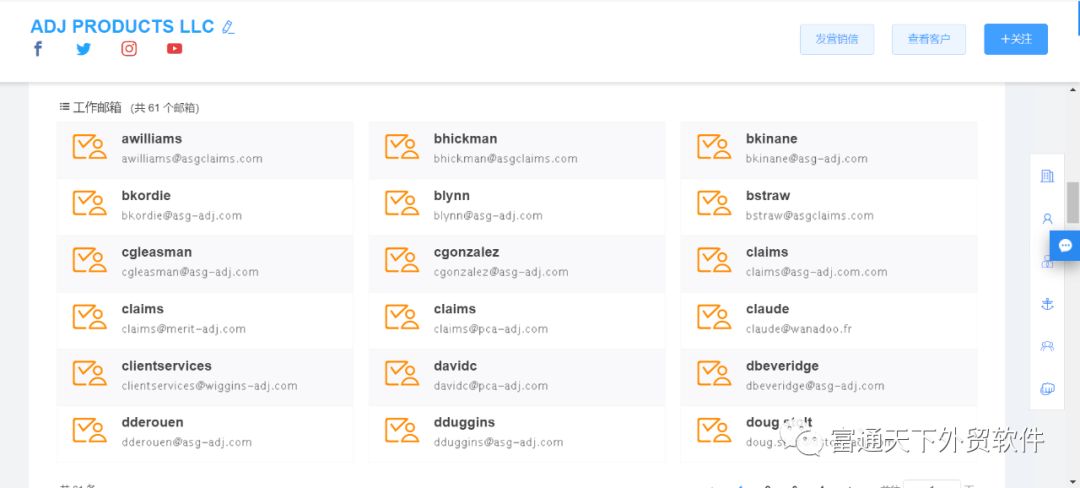Click the name heading 'bhickman'

pyautogui.click(x=466, y=139)
